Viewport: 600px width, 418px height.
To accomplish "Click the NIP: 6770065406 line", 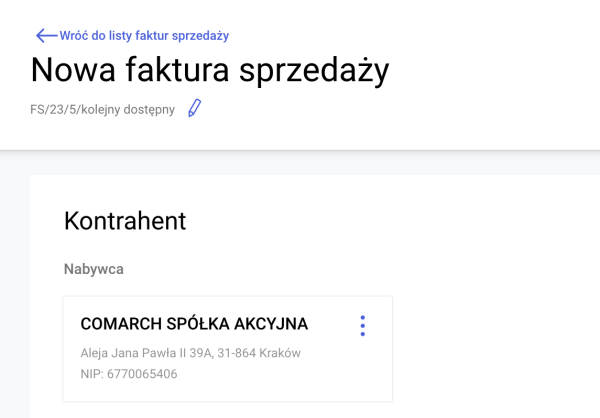I will (x=129, y=374).
